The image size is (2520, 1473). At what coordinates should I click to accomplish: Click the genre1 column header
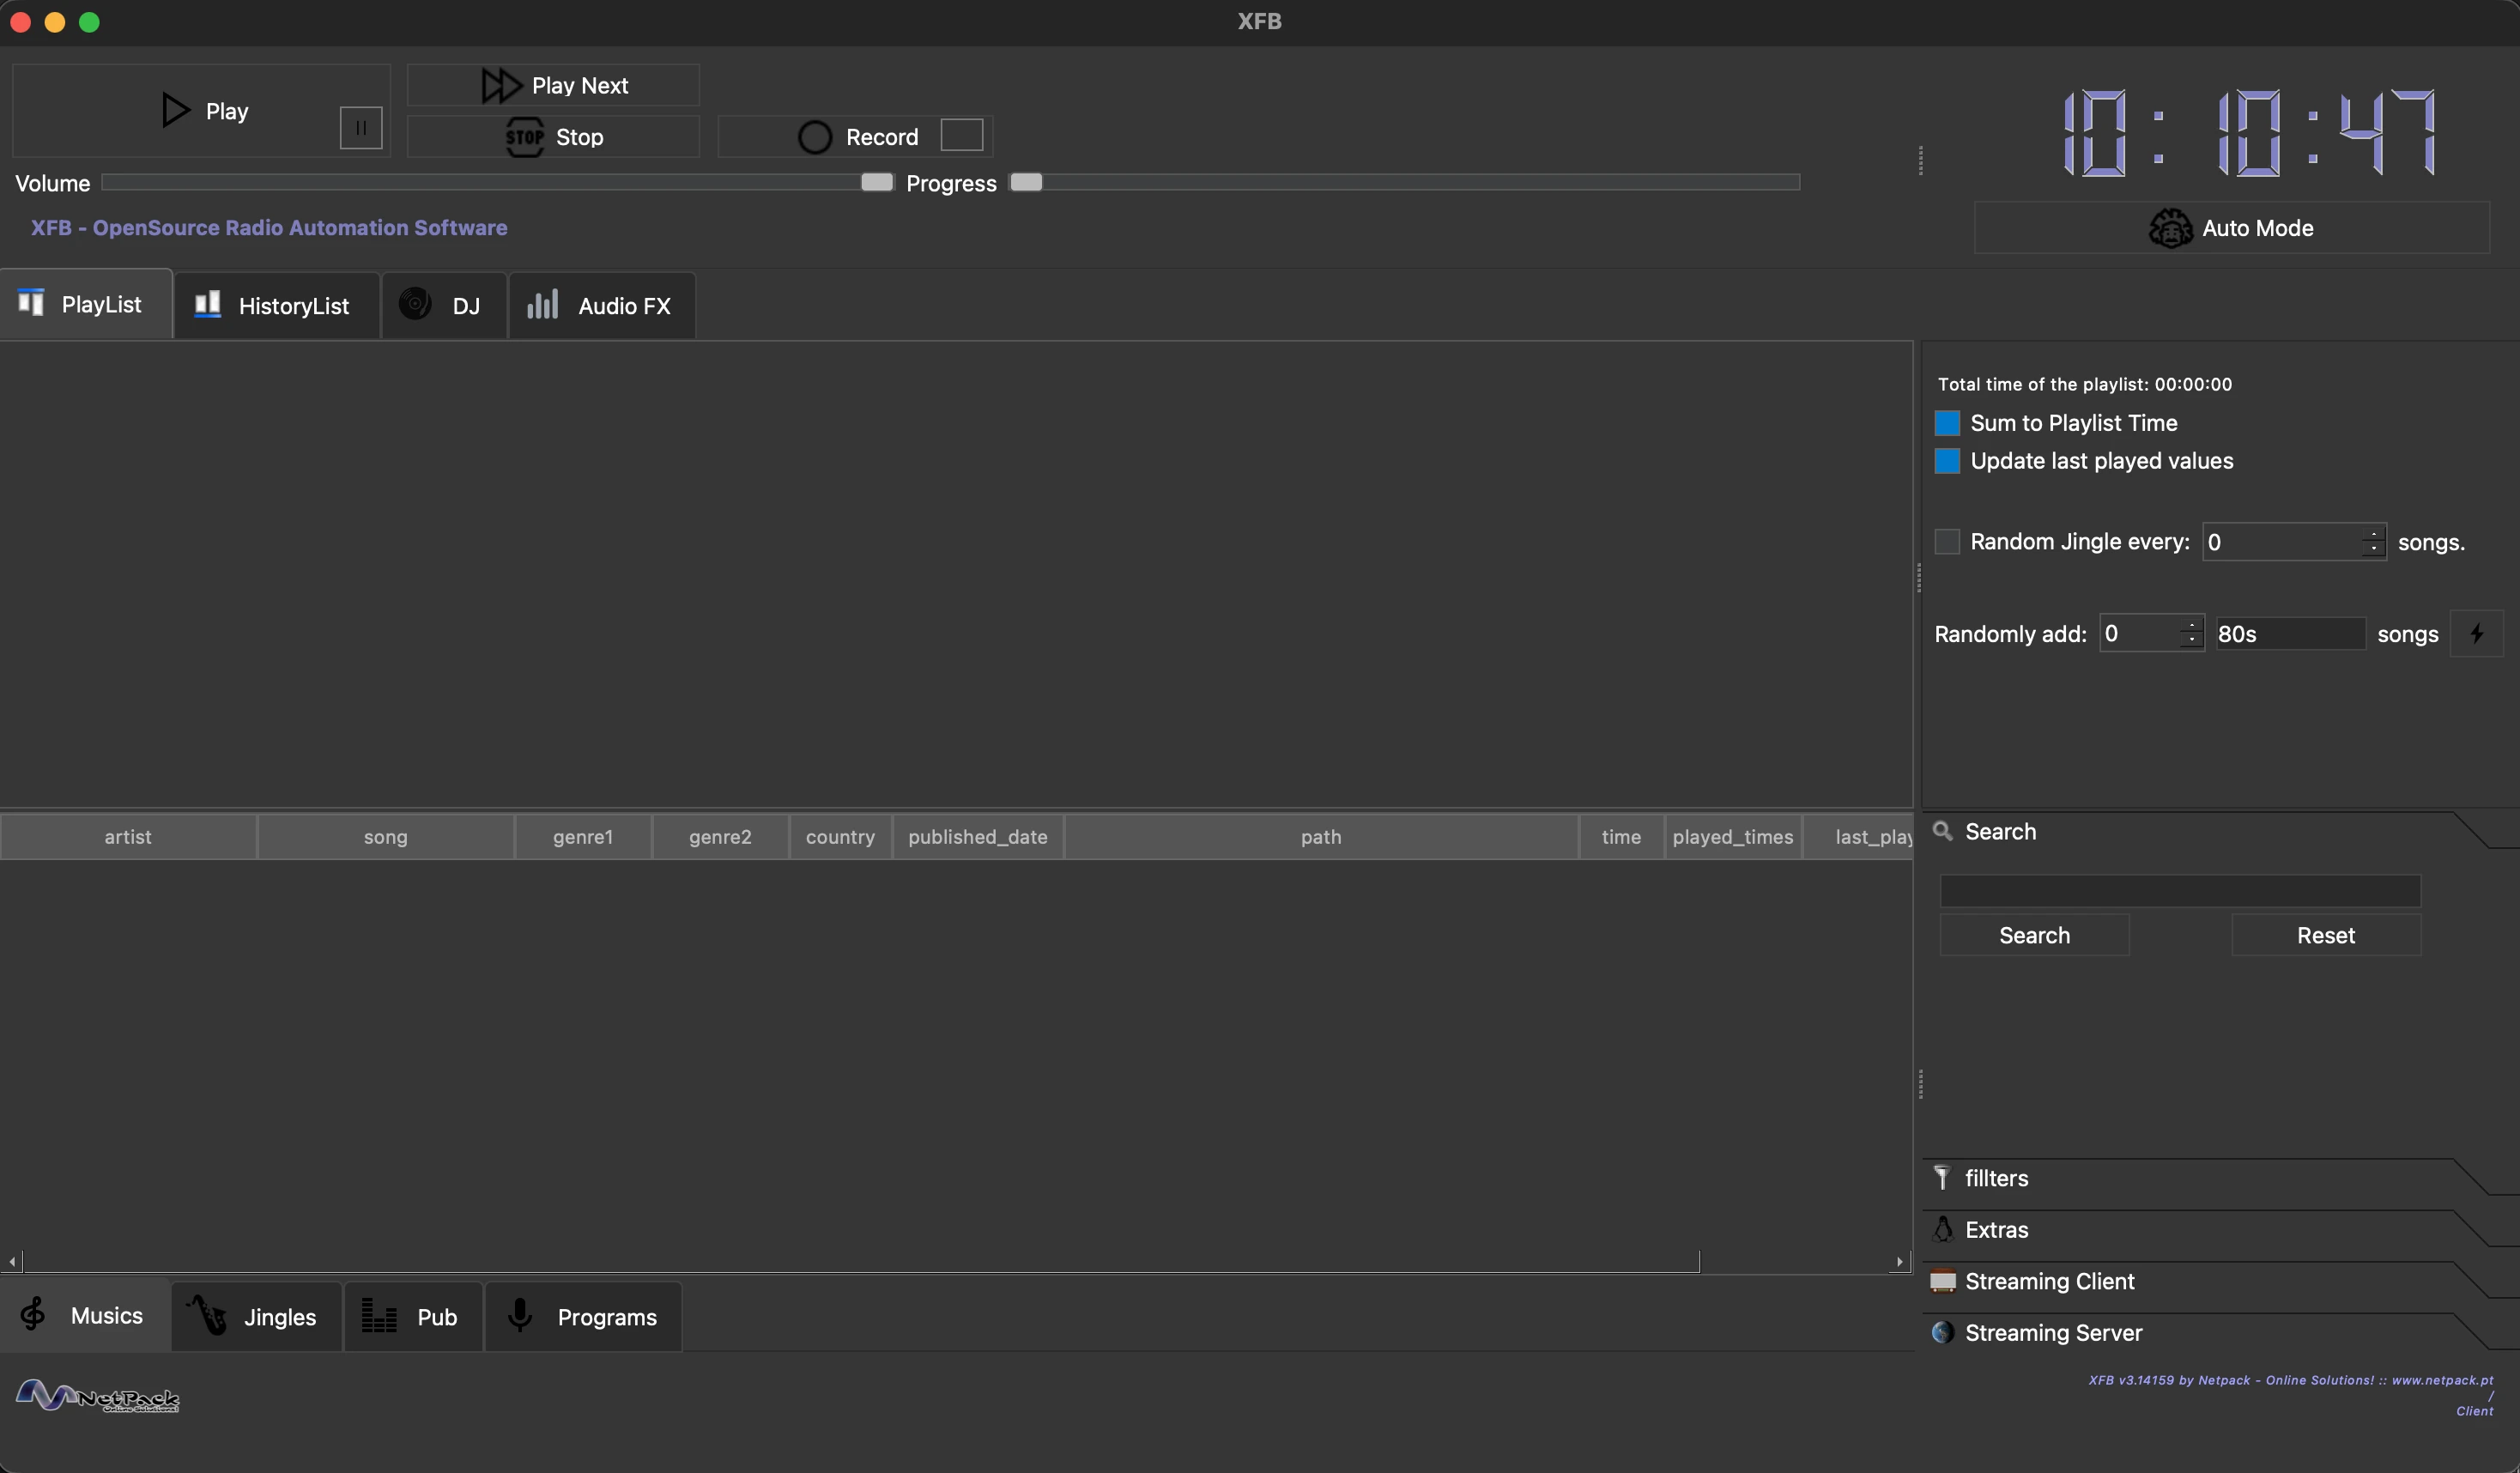coord(583,837)
